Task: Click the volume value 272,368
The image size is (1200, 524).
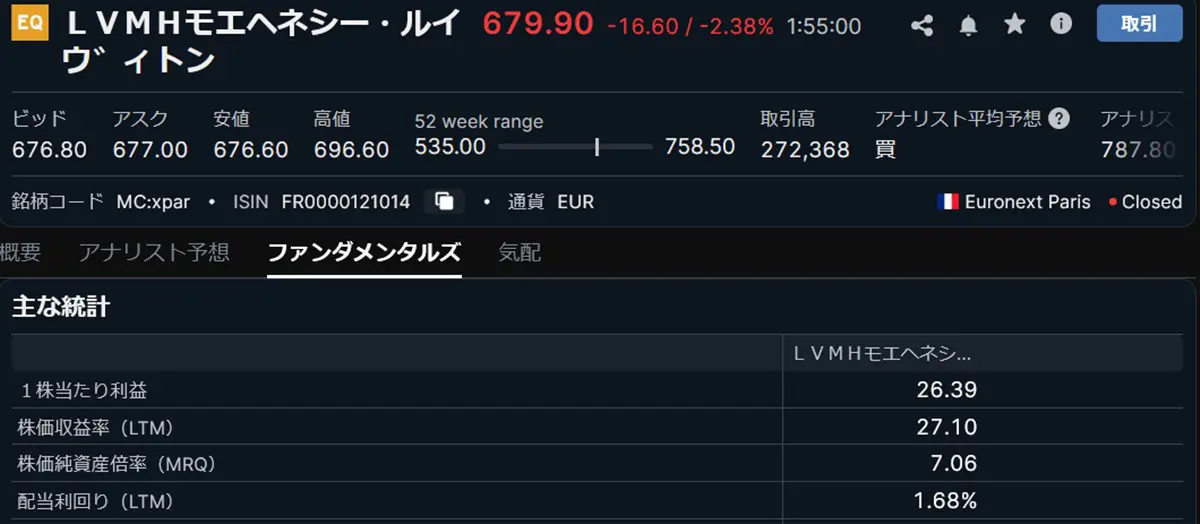Action: [805, 150]
